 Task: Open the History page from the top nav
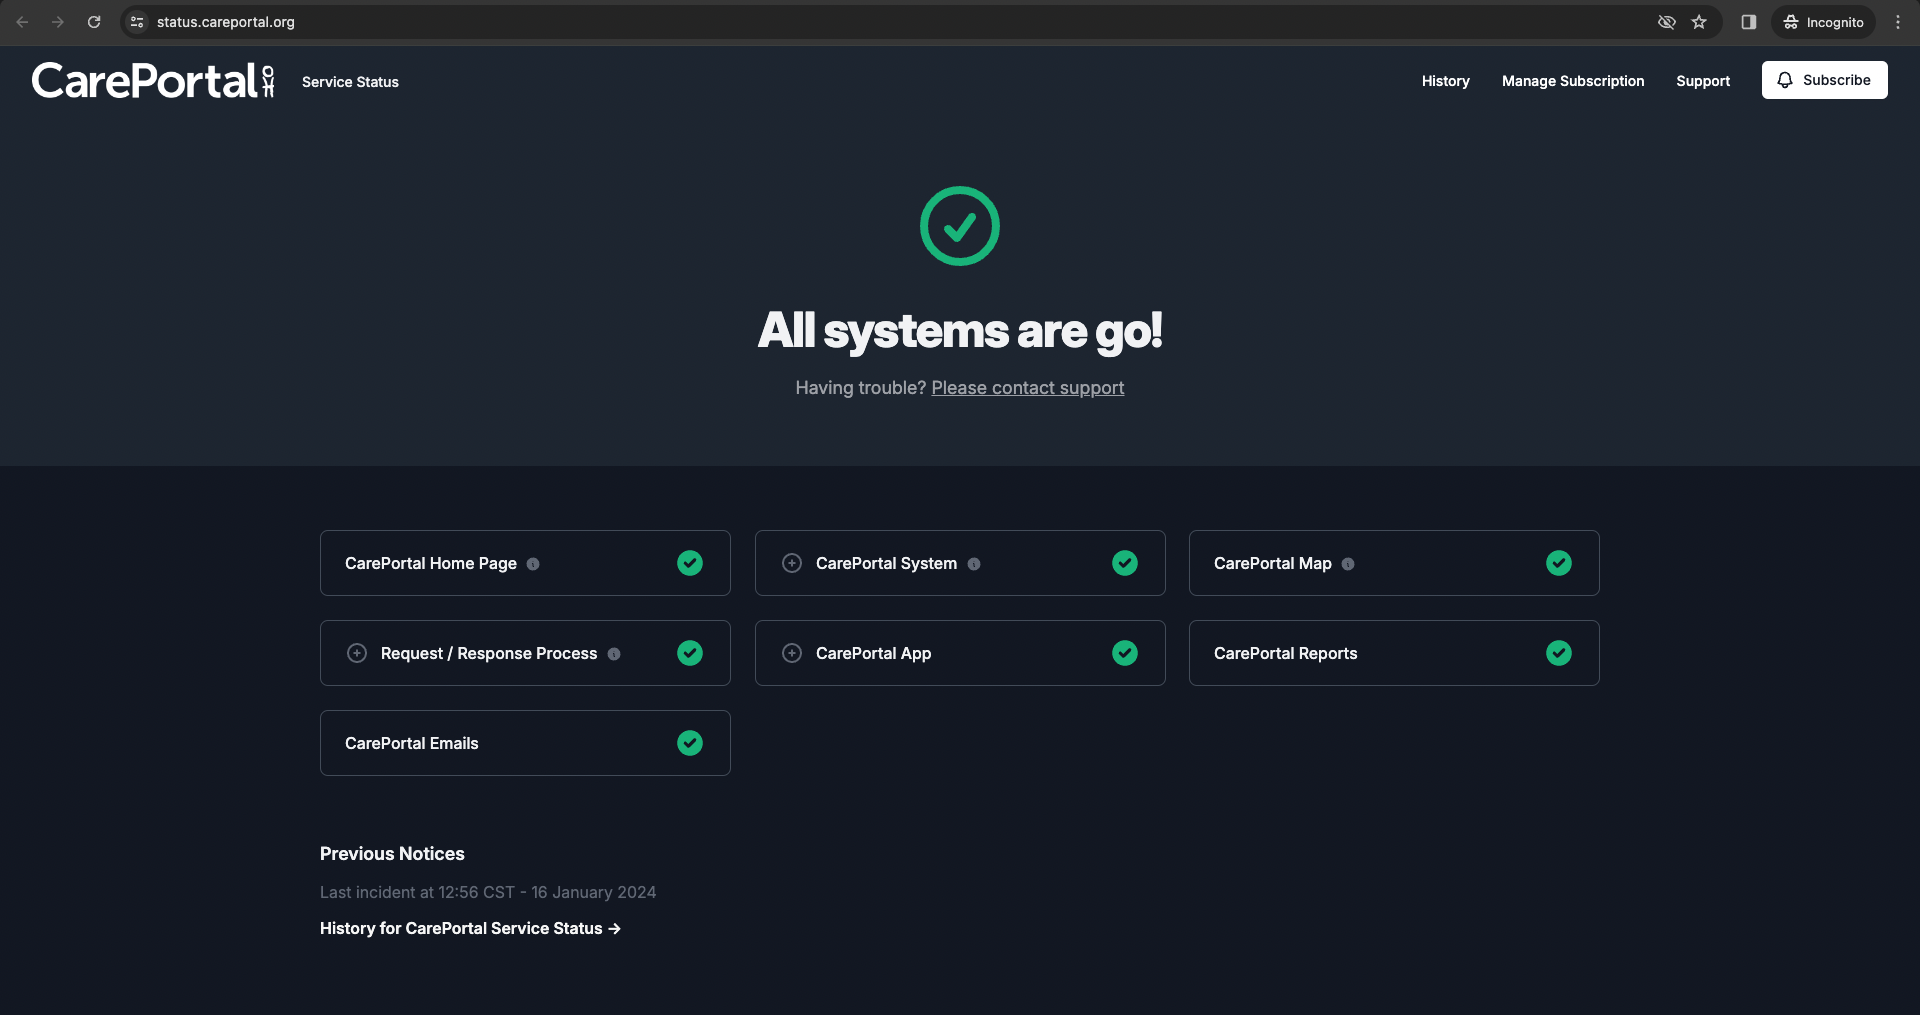tap(1446, 81)
